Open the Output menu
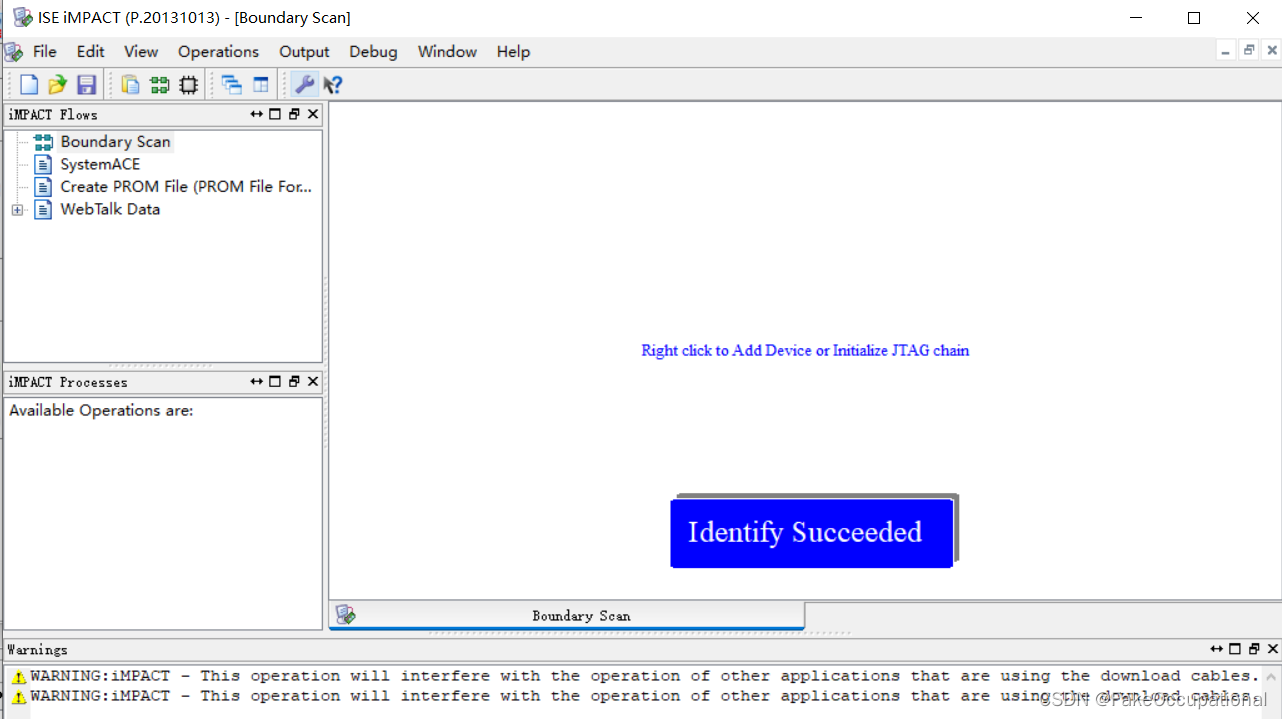 (304, 52)
